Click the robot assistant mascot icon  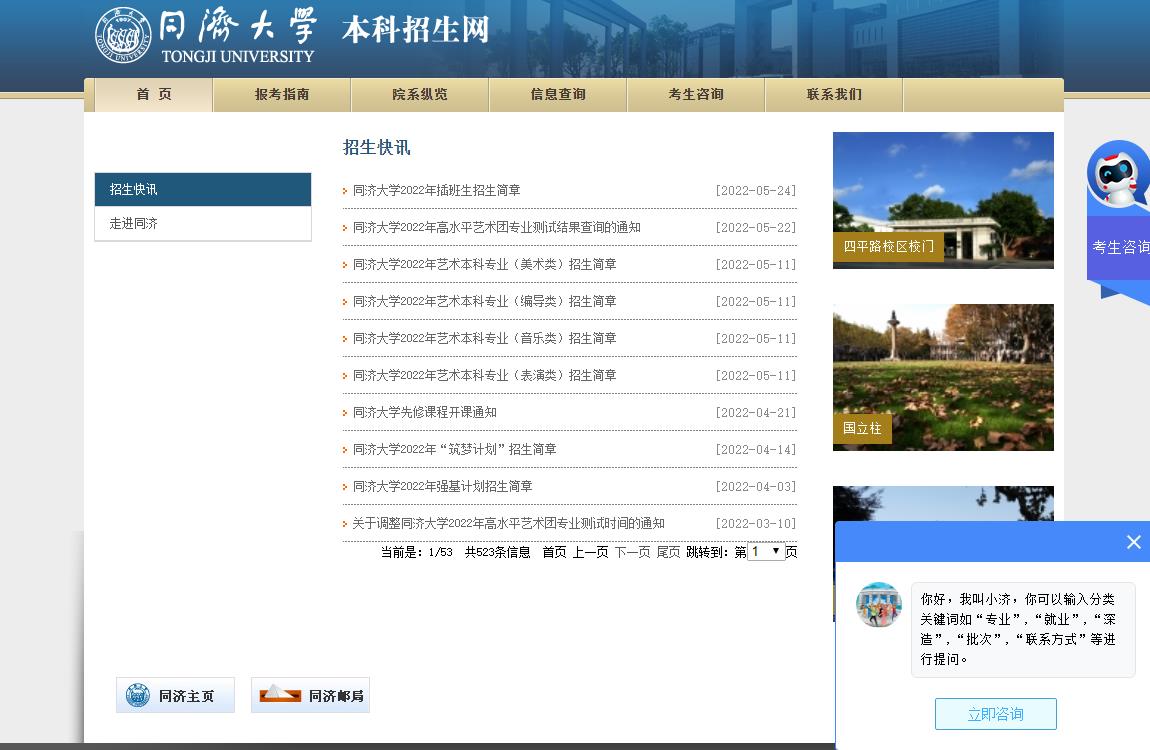pos(1118,176)
